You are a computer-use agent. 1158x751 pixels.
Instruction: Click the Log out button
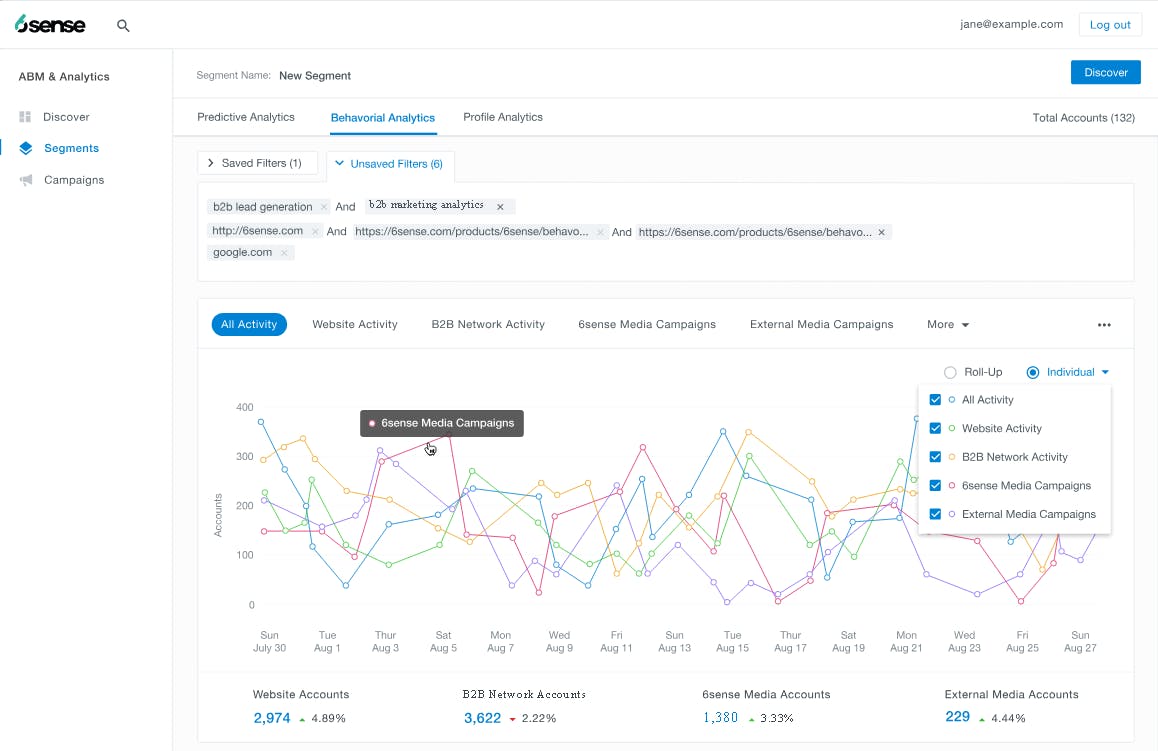[x=1110, y=25]
